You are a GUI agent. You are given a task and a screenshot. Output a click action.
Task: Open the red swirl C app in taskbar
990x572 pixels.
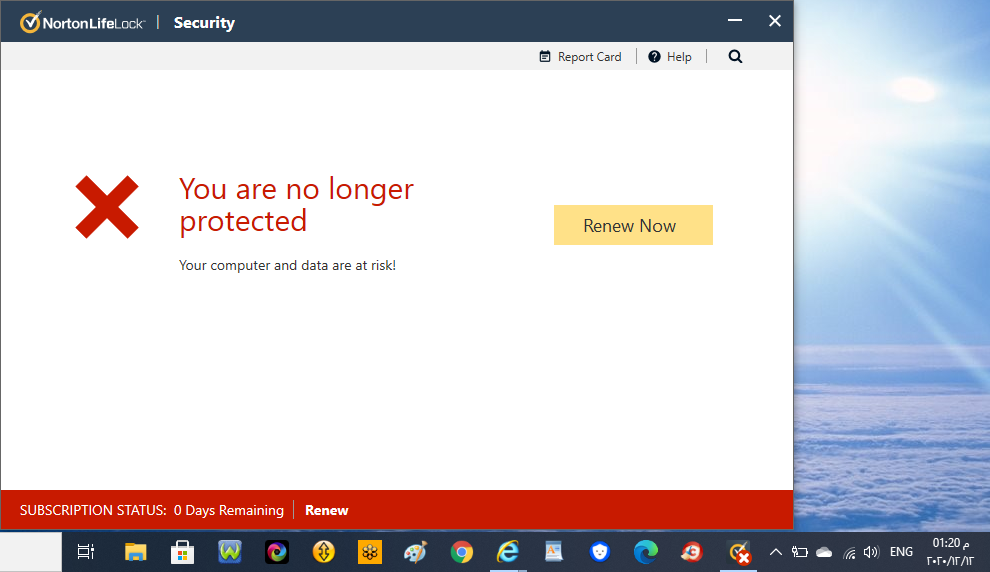691,552
